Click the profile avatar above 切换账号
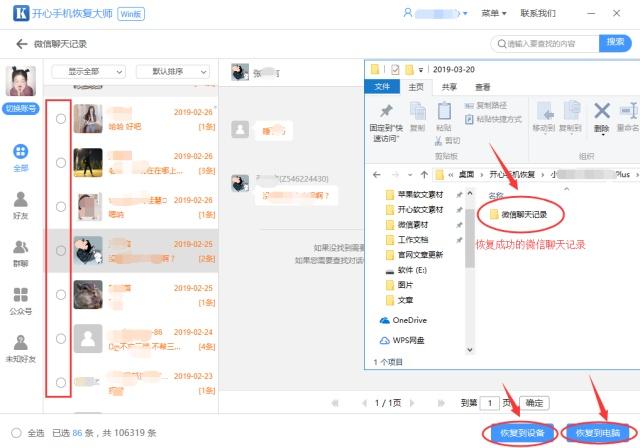 coord(20,81)
